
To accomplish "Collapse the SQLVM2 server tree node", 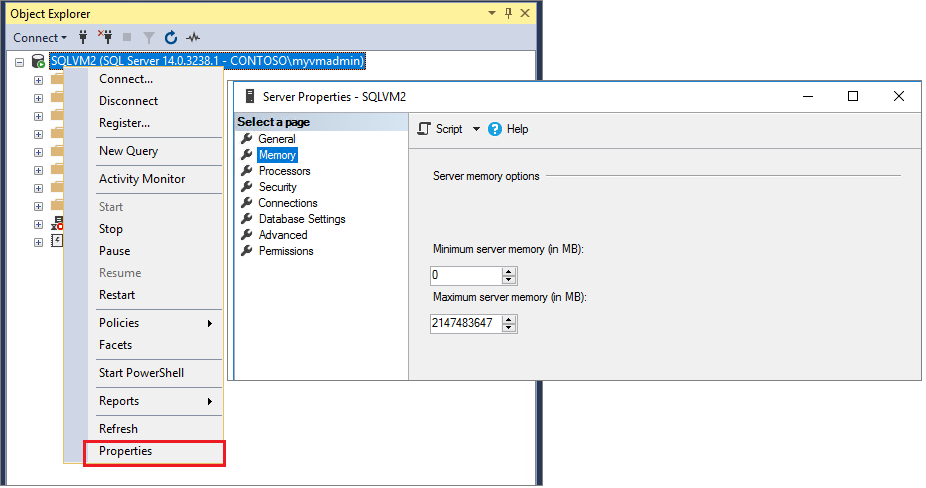I will tap(19, 62).
